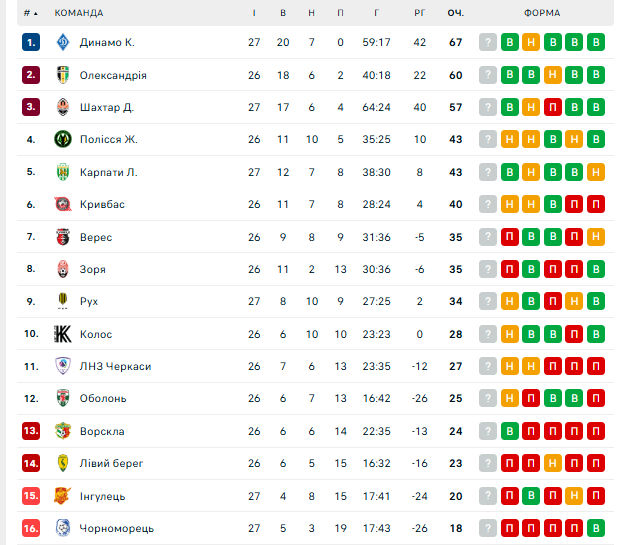Sort standings by the ОЧ. points column
617x545 pixels.
(456, 13)
